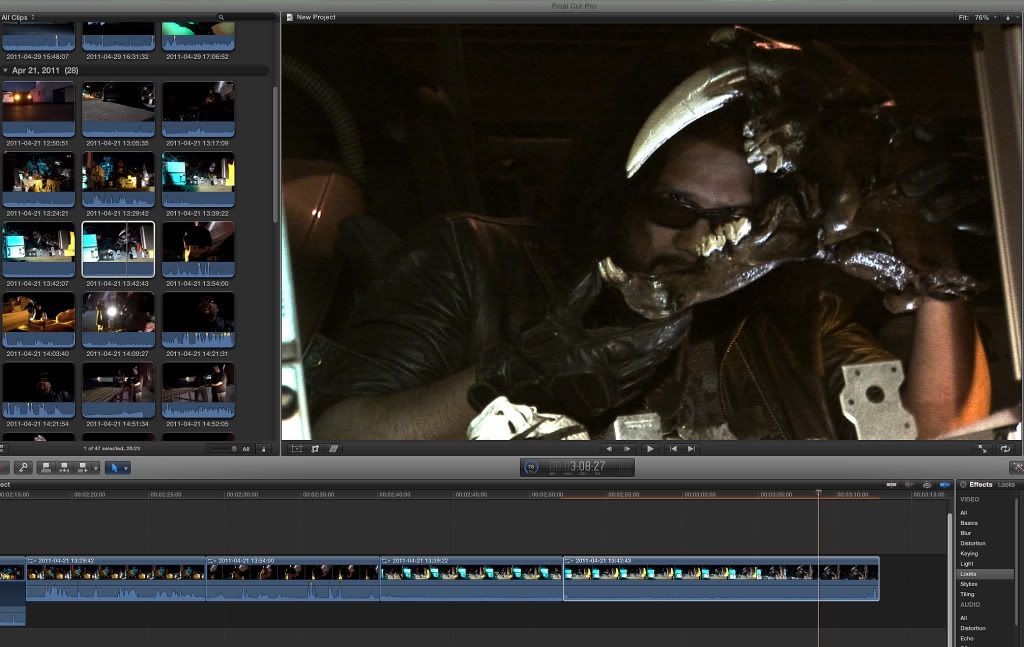Open the edit options dropdown arrow

point(96,467)
